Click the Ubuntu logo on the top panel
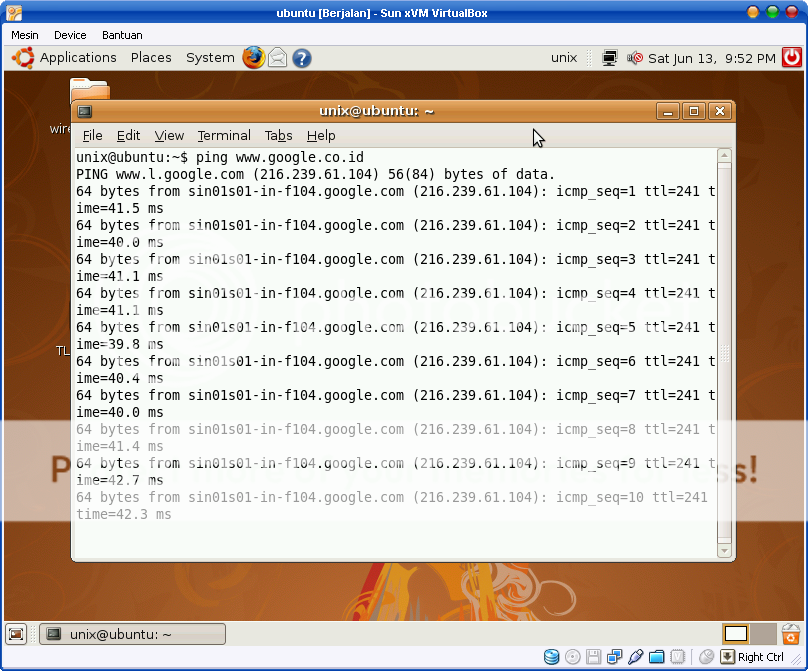 (23, 58)
